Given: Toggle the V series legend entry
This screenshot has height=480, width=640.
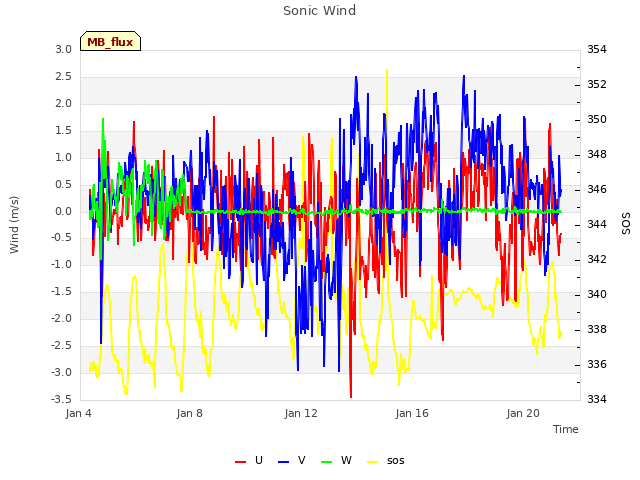Looking at the screenshot, I should click(292, 461).
